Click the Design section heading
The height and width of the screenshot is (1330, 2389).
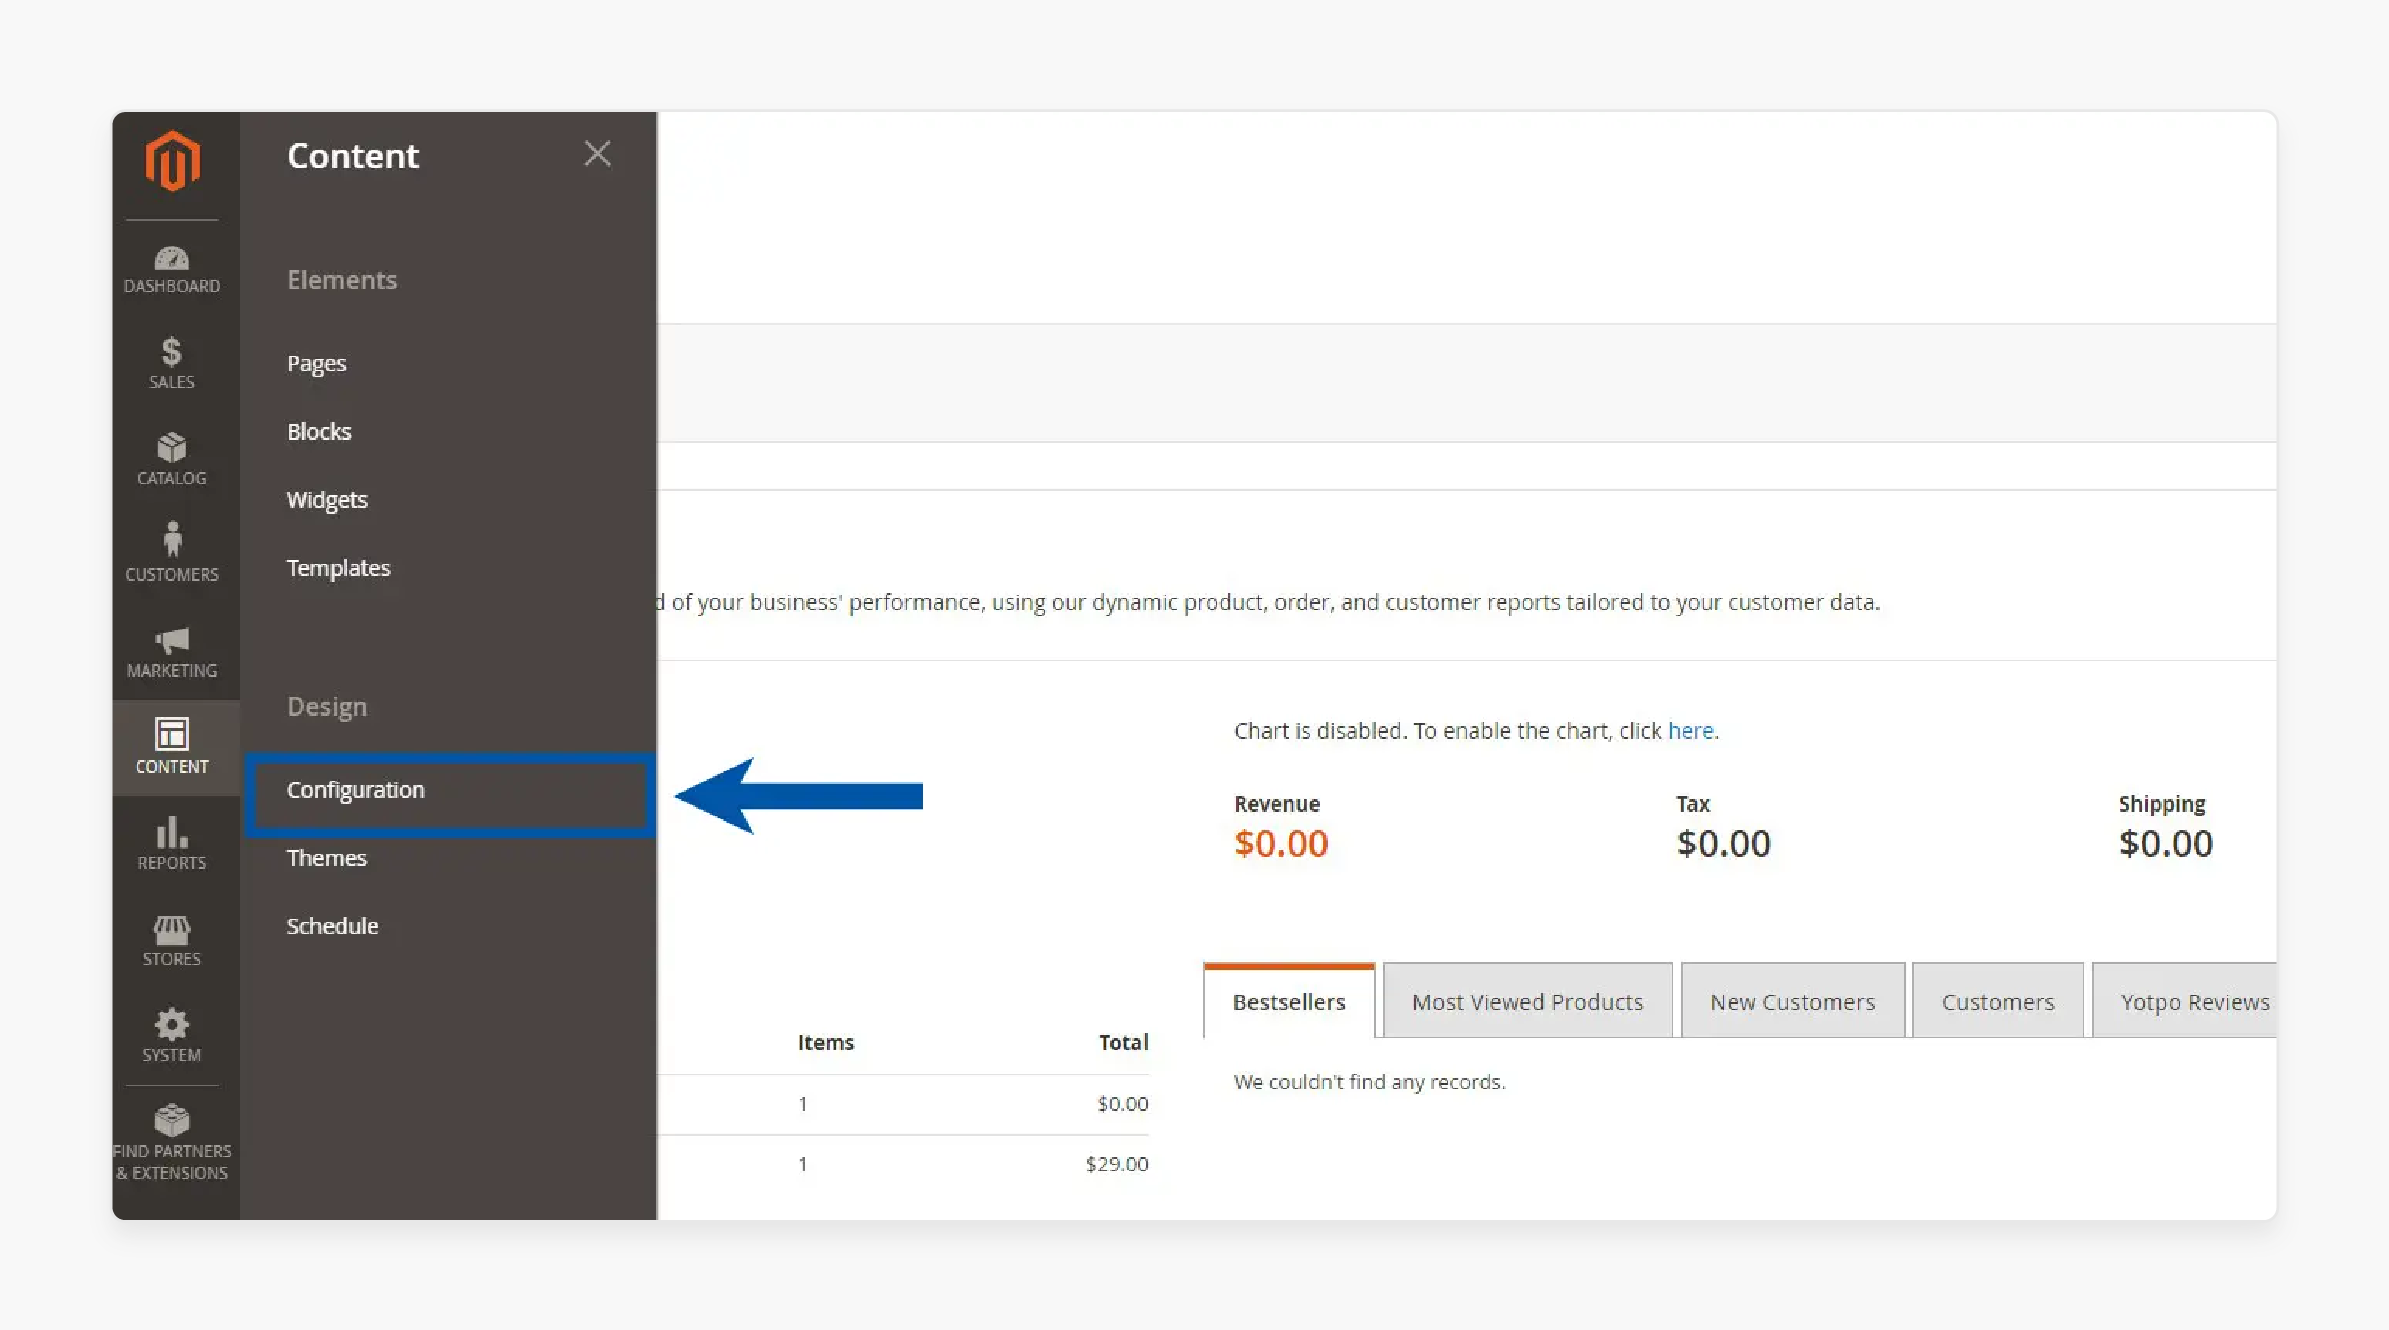click(327, 707)
